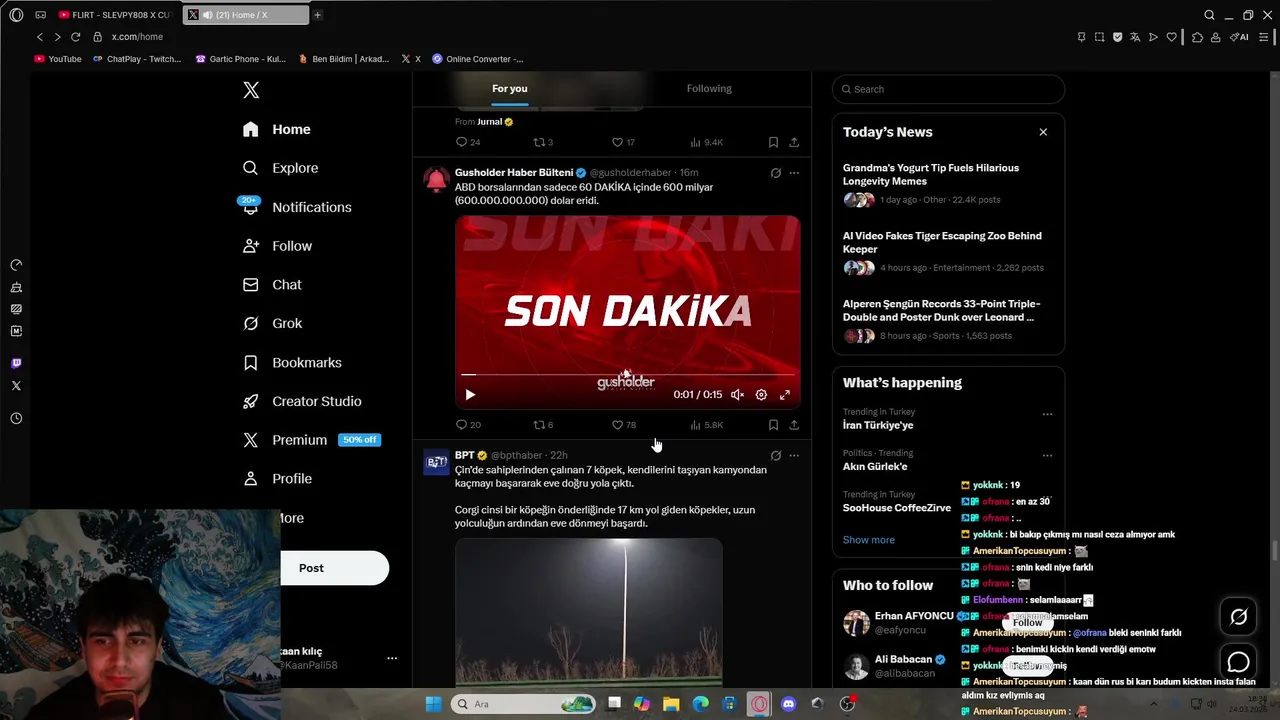The width and height of the screenshot is (1280, 720).
Task: Open Discord from the Windows taskbar
Action: (788, 704)
